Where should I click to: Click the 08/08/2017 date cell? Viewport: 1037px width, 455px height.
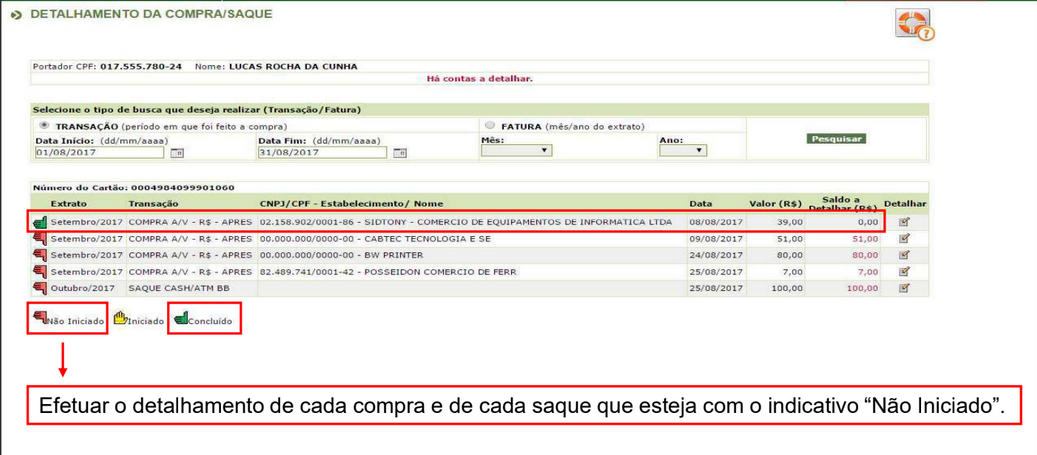tap(716, 222)
